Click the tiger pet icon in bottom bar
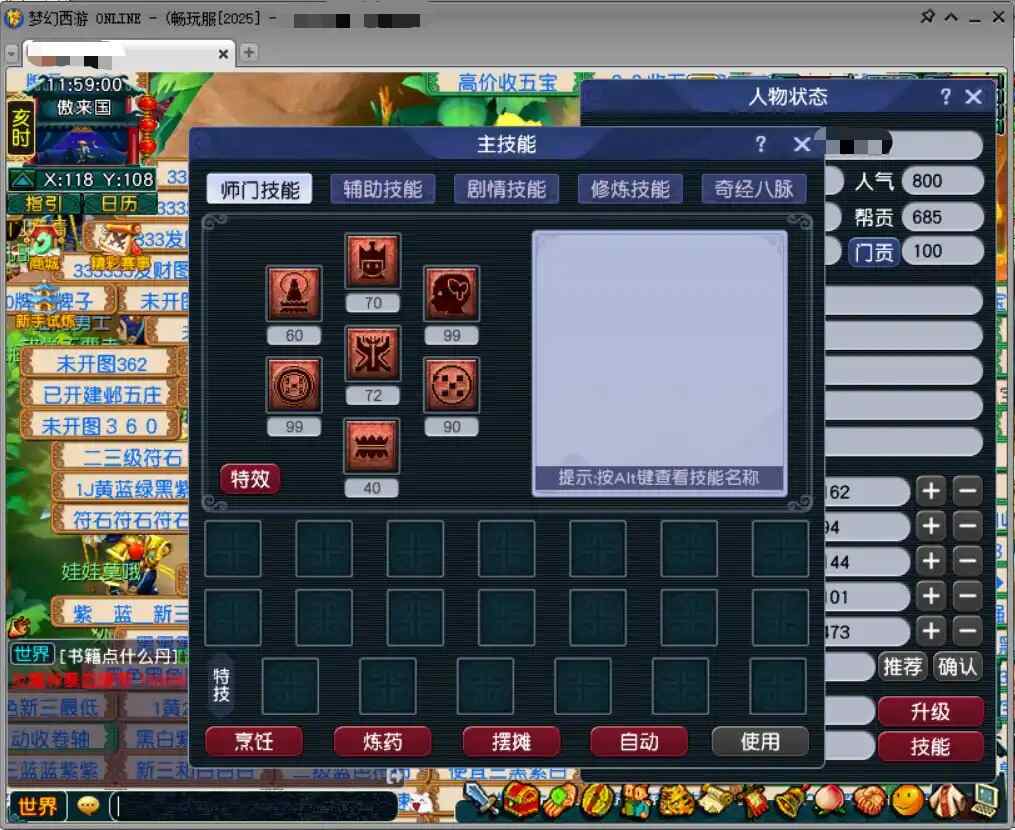Screen dimensions: 1015x830 pos(676,801)
